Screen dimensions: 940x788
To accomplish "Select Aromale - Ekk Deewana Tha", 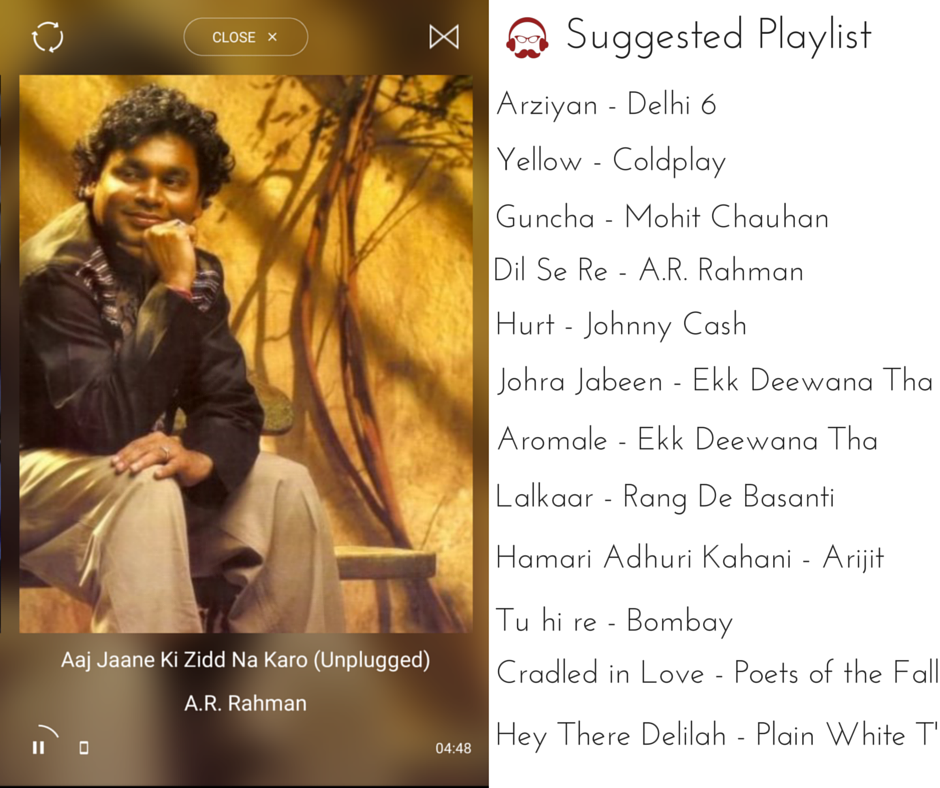I will pos(688,440).
